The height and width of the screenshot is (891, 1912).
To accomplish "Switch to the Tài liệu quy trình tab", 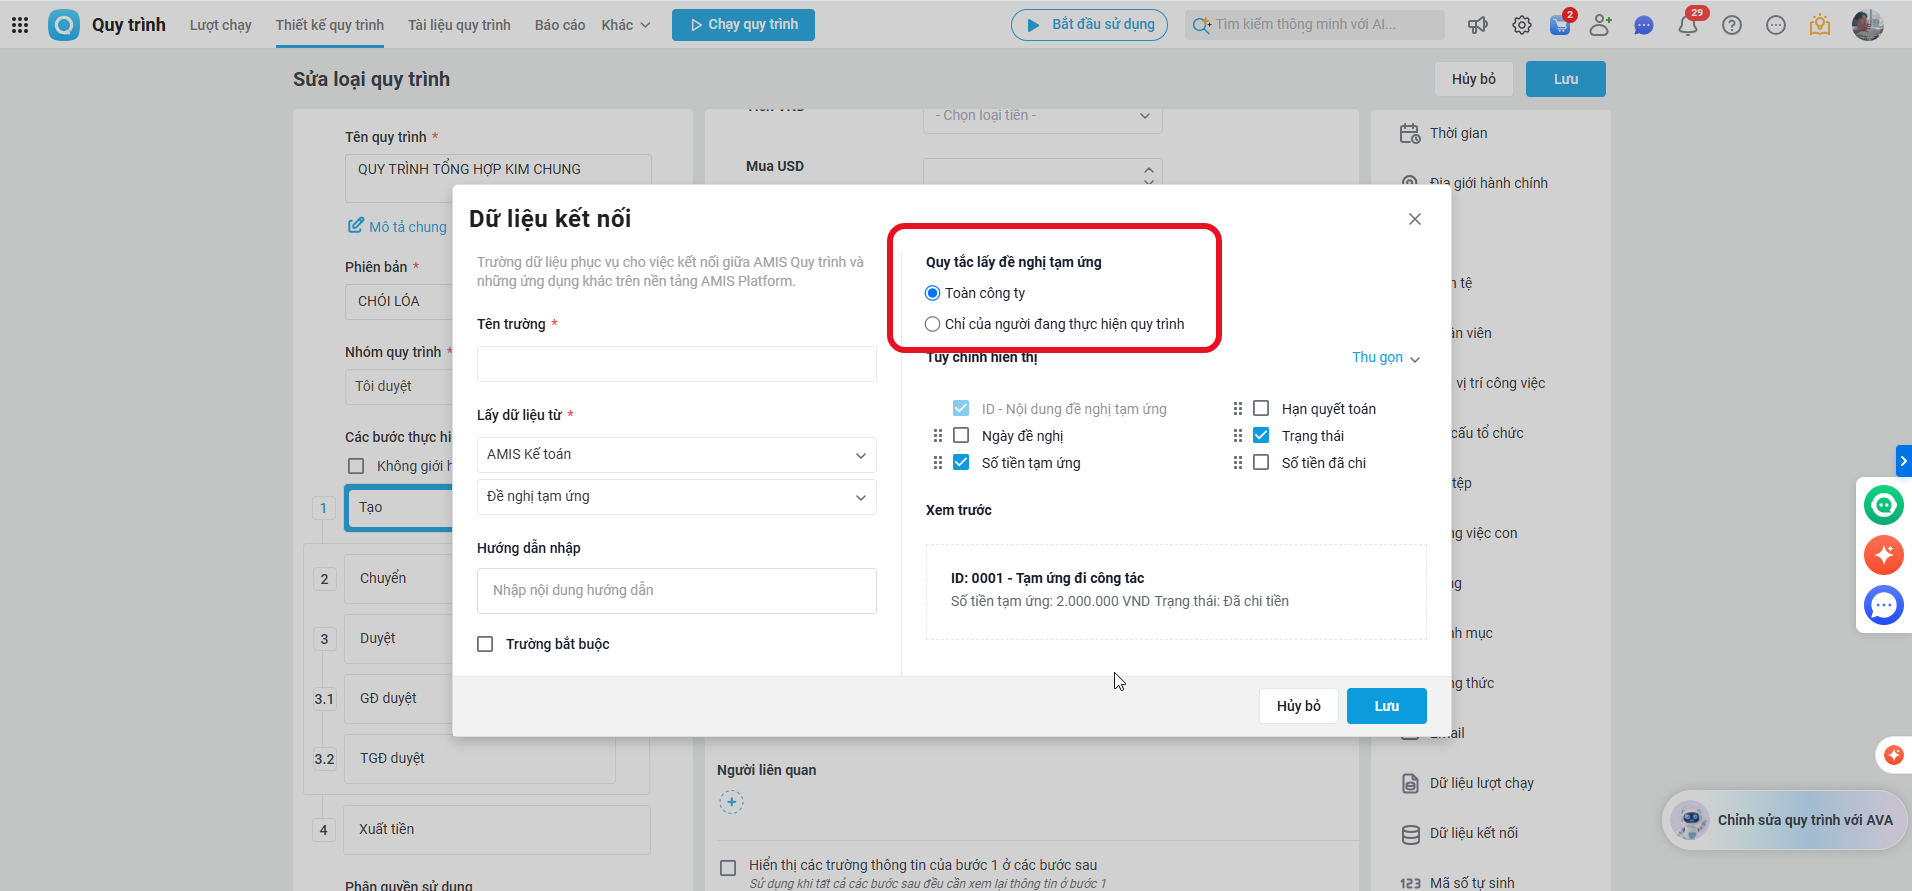I will click(x=459, y=25).
